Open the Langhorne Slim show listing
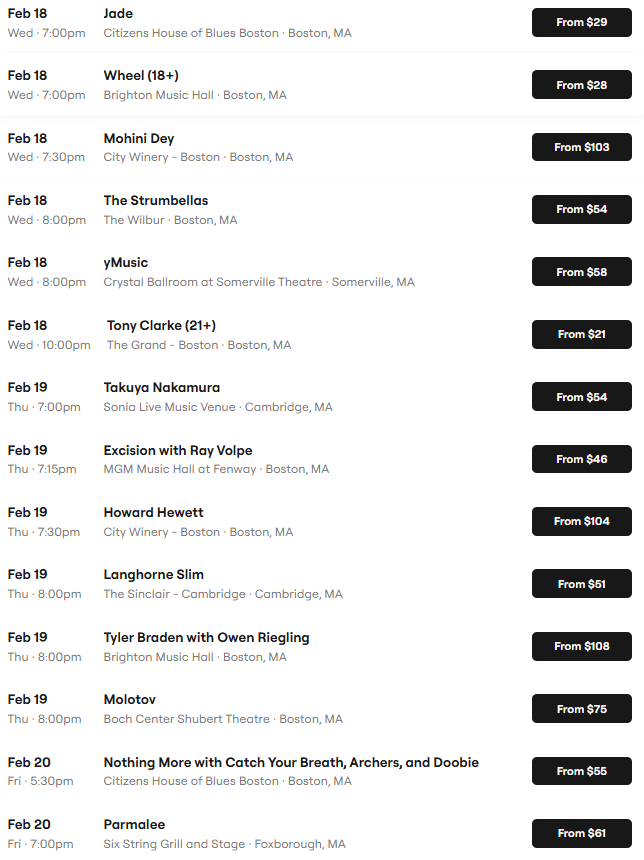The image size is (644, 860). pyautogui.click(x=154, y=575)
